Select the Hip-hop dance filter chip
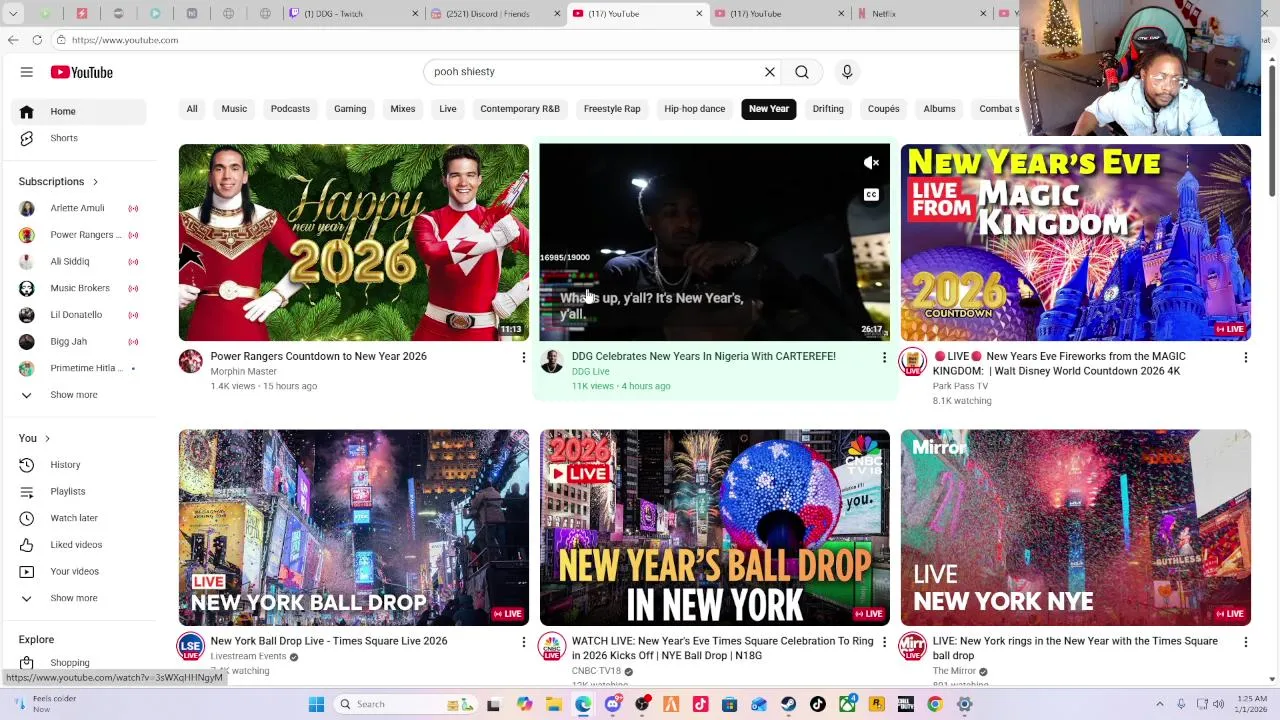The width and height of the screenshot is (1280, 720). (694, 109)
